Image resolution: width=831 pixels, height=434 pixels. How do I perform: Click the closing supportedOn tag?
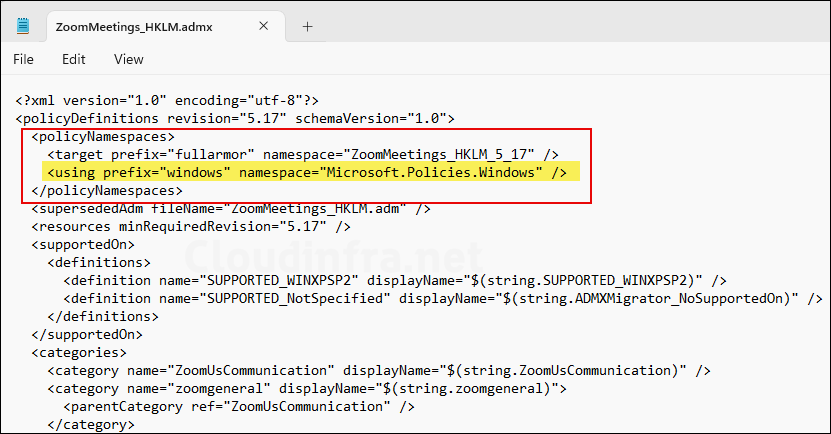[x=87, y=335]
